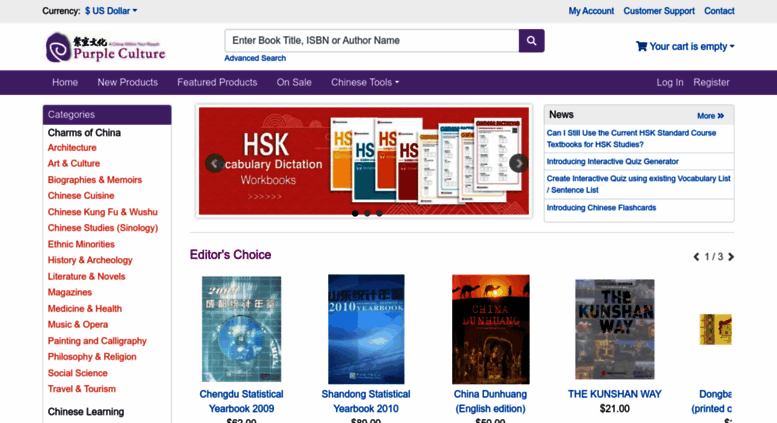This screenshot has width=777, height=423.
Task: Open Chinese Studies (Sinology) category
Action: [103, 228]
